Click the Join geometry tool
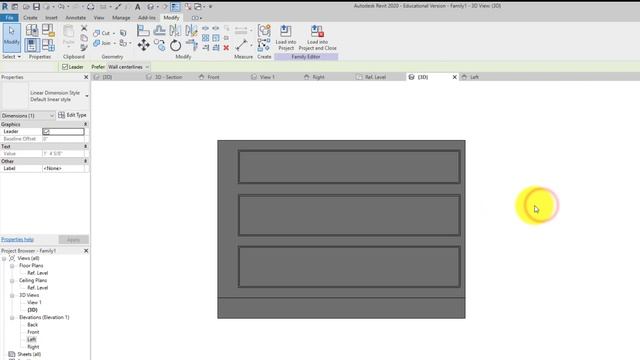Viewport: 640px width, 360px height. pyautogui.click(x=101, y=43)
